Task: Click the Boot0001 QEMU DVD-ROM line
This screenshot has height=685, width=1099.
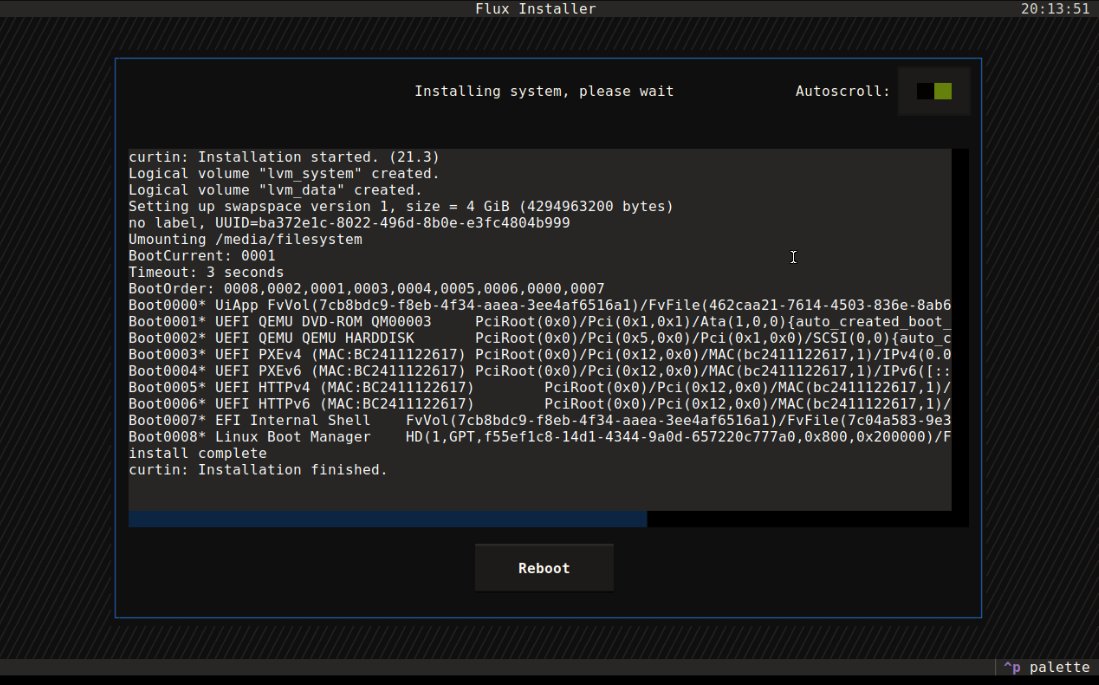Action: tap(540, 322)
